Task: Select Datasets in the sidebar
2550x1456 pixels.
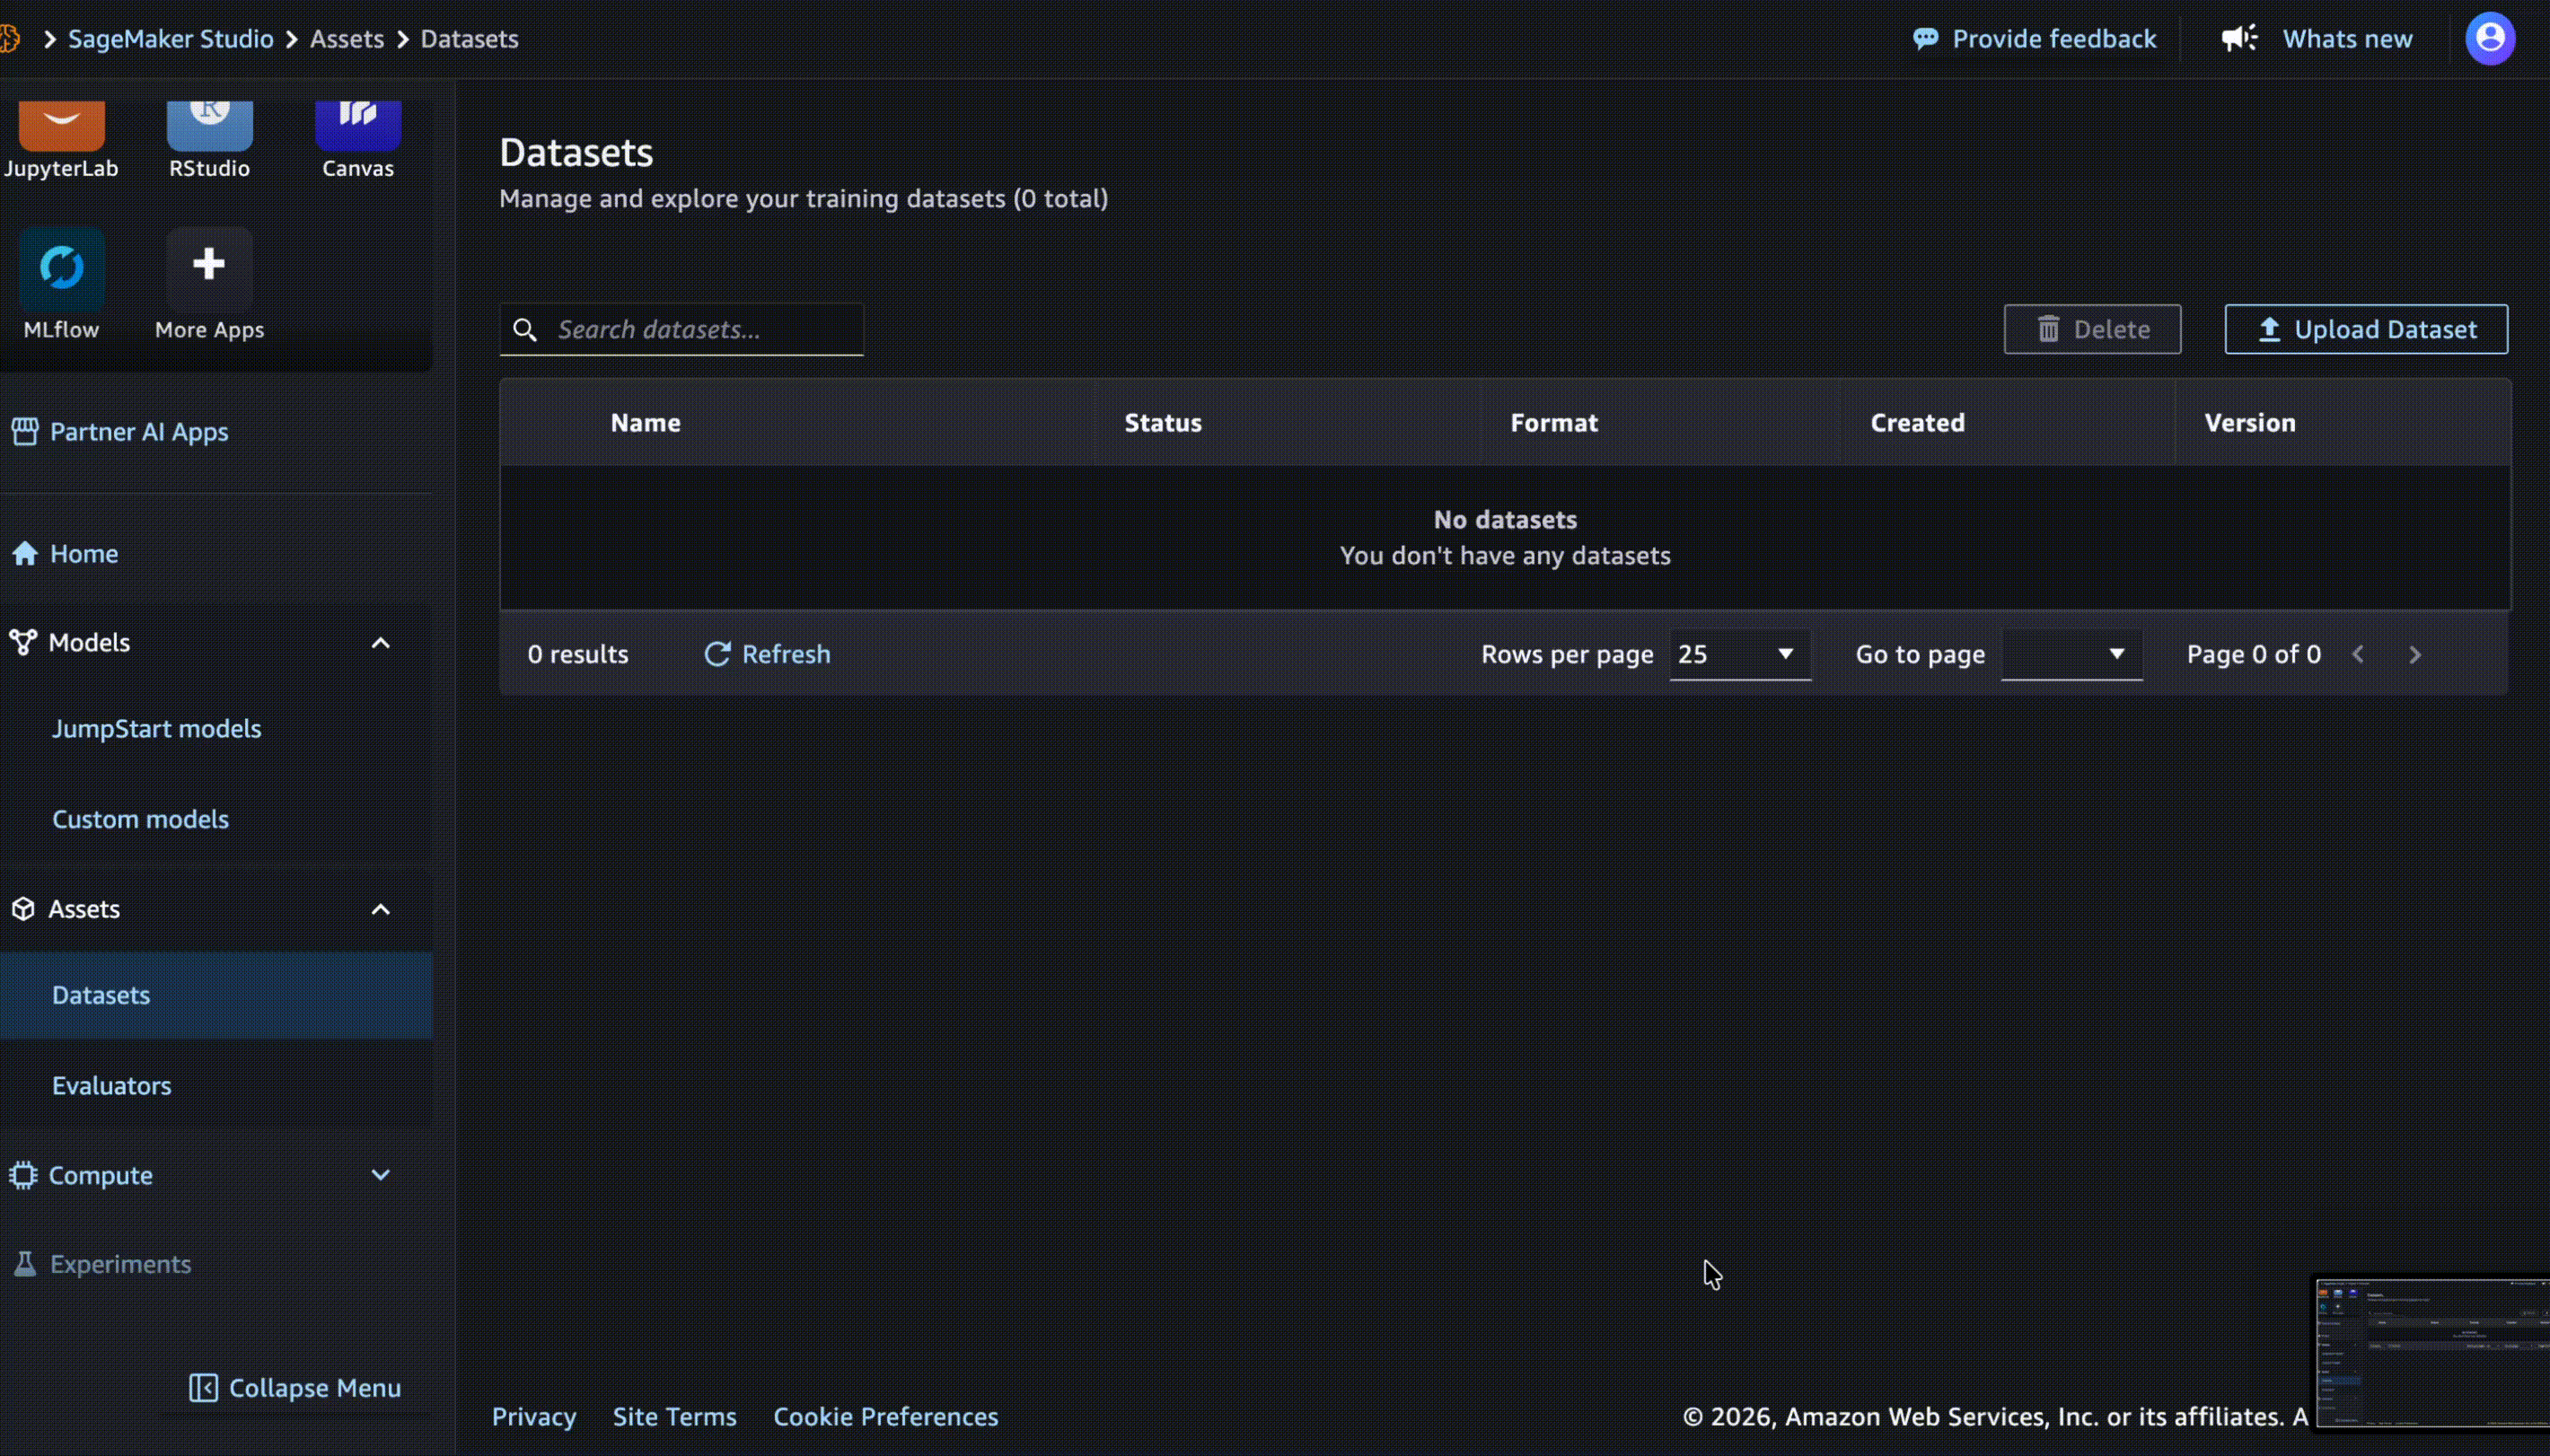Action: [x=216, y=996]
